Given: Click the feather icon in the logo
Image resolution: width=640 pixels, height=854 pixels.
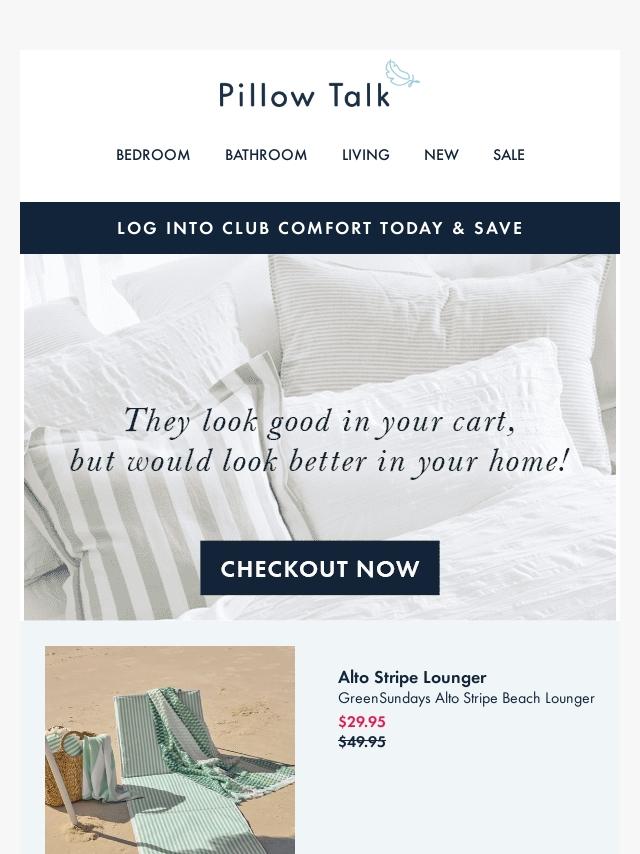Looking at the screenshot, I should point(402,74).
